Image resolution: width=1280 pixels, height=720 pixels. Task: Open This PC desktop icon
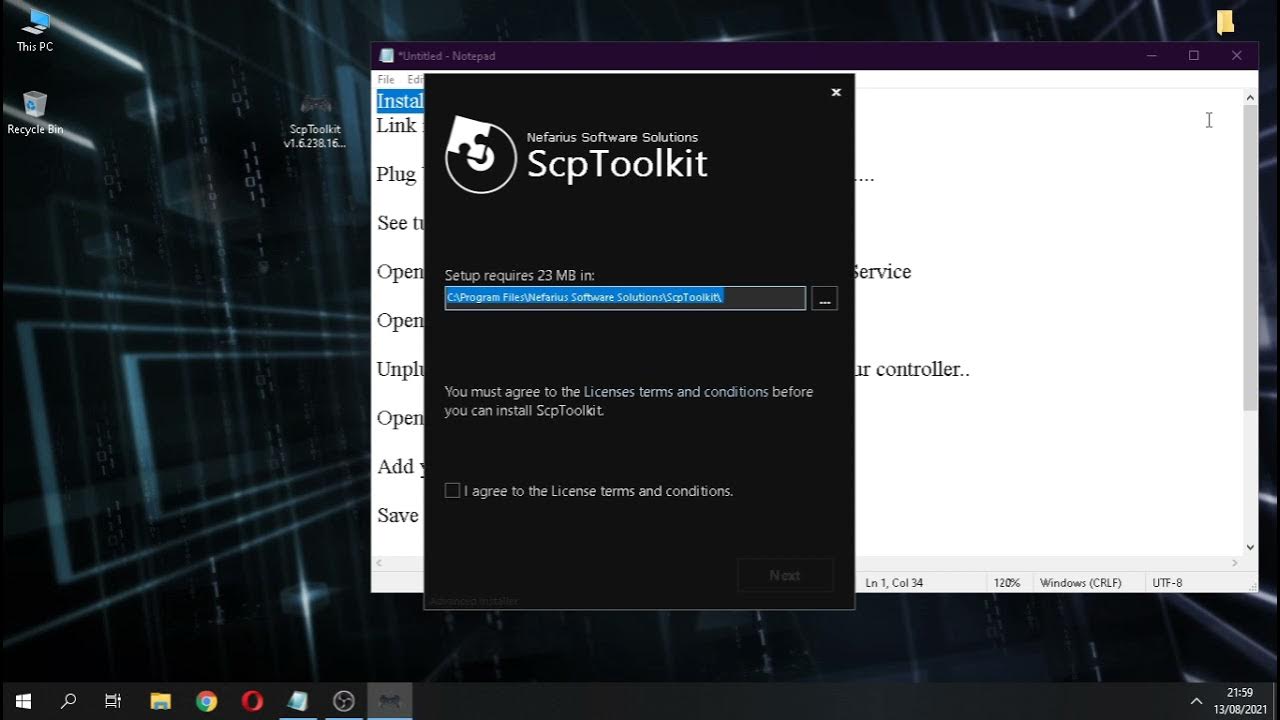coord(35,30)
